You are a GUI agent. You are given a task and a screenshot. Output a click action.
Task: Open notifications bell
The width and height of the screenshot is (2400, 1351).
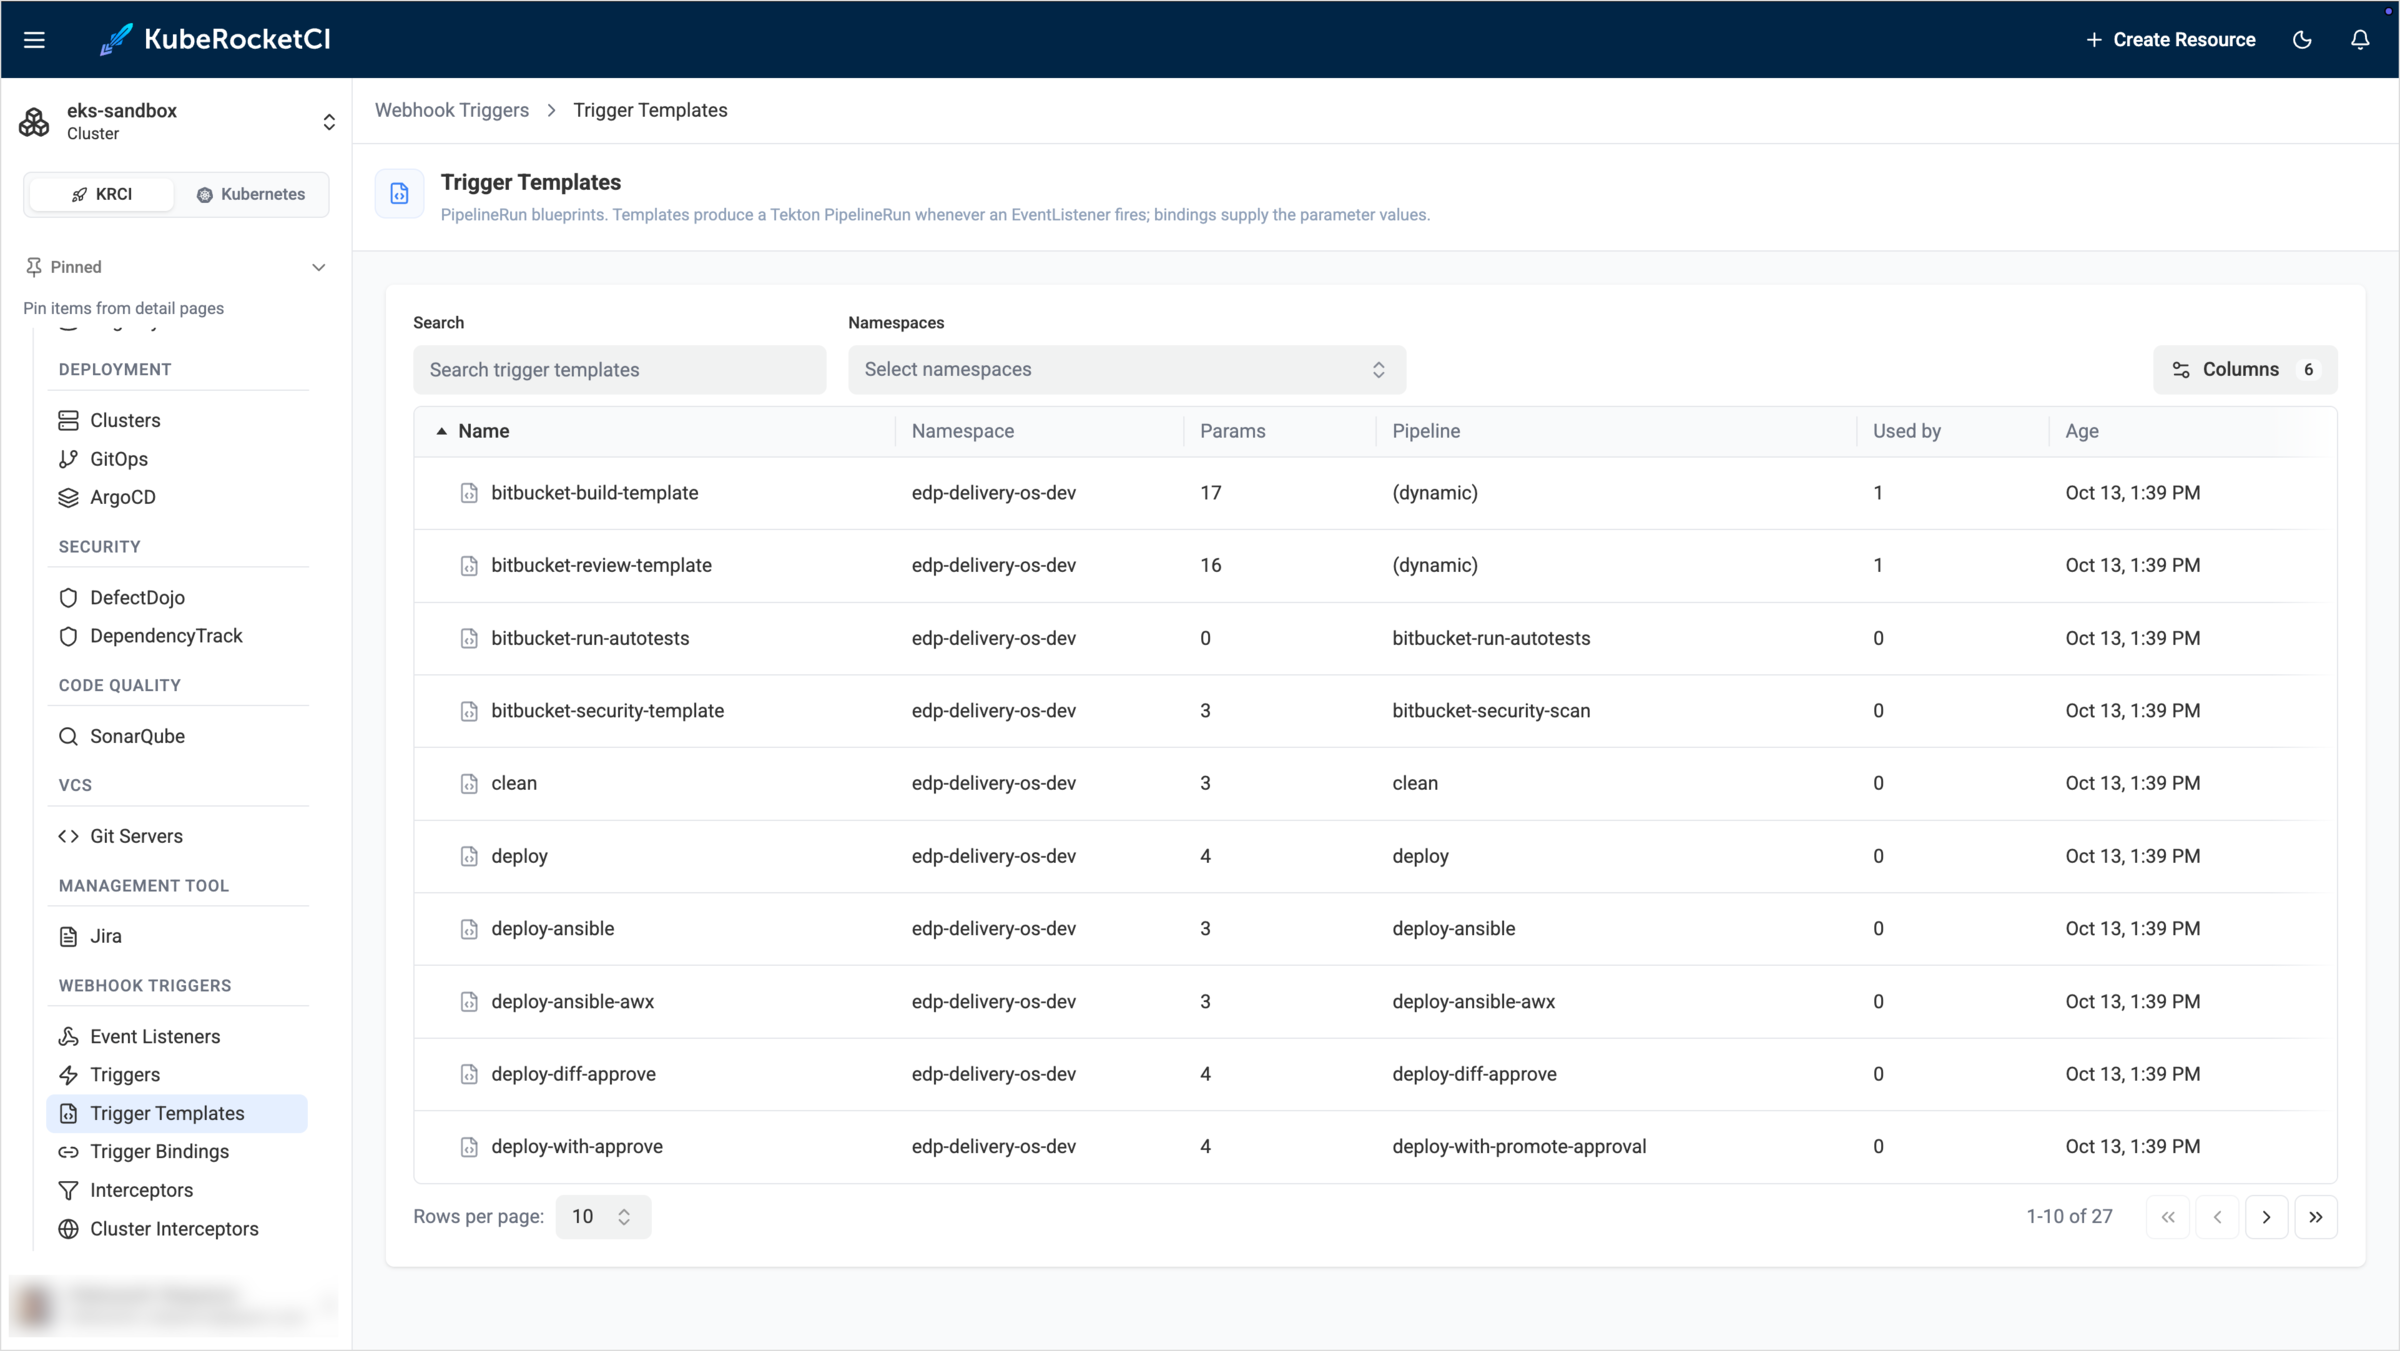pyautogui.click(x=2360, y=40)
